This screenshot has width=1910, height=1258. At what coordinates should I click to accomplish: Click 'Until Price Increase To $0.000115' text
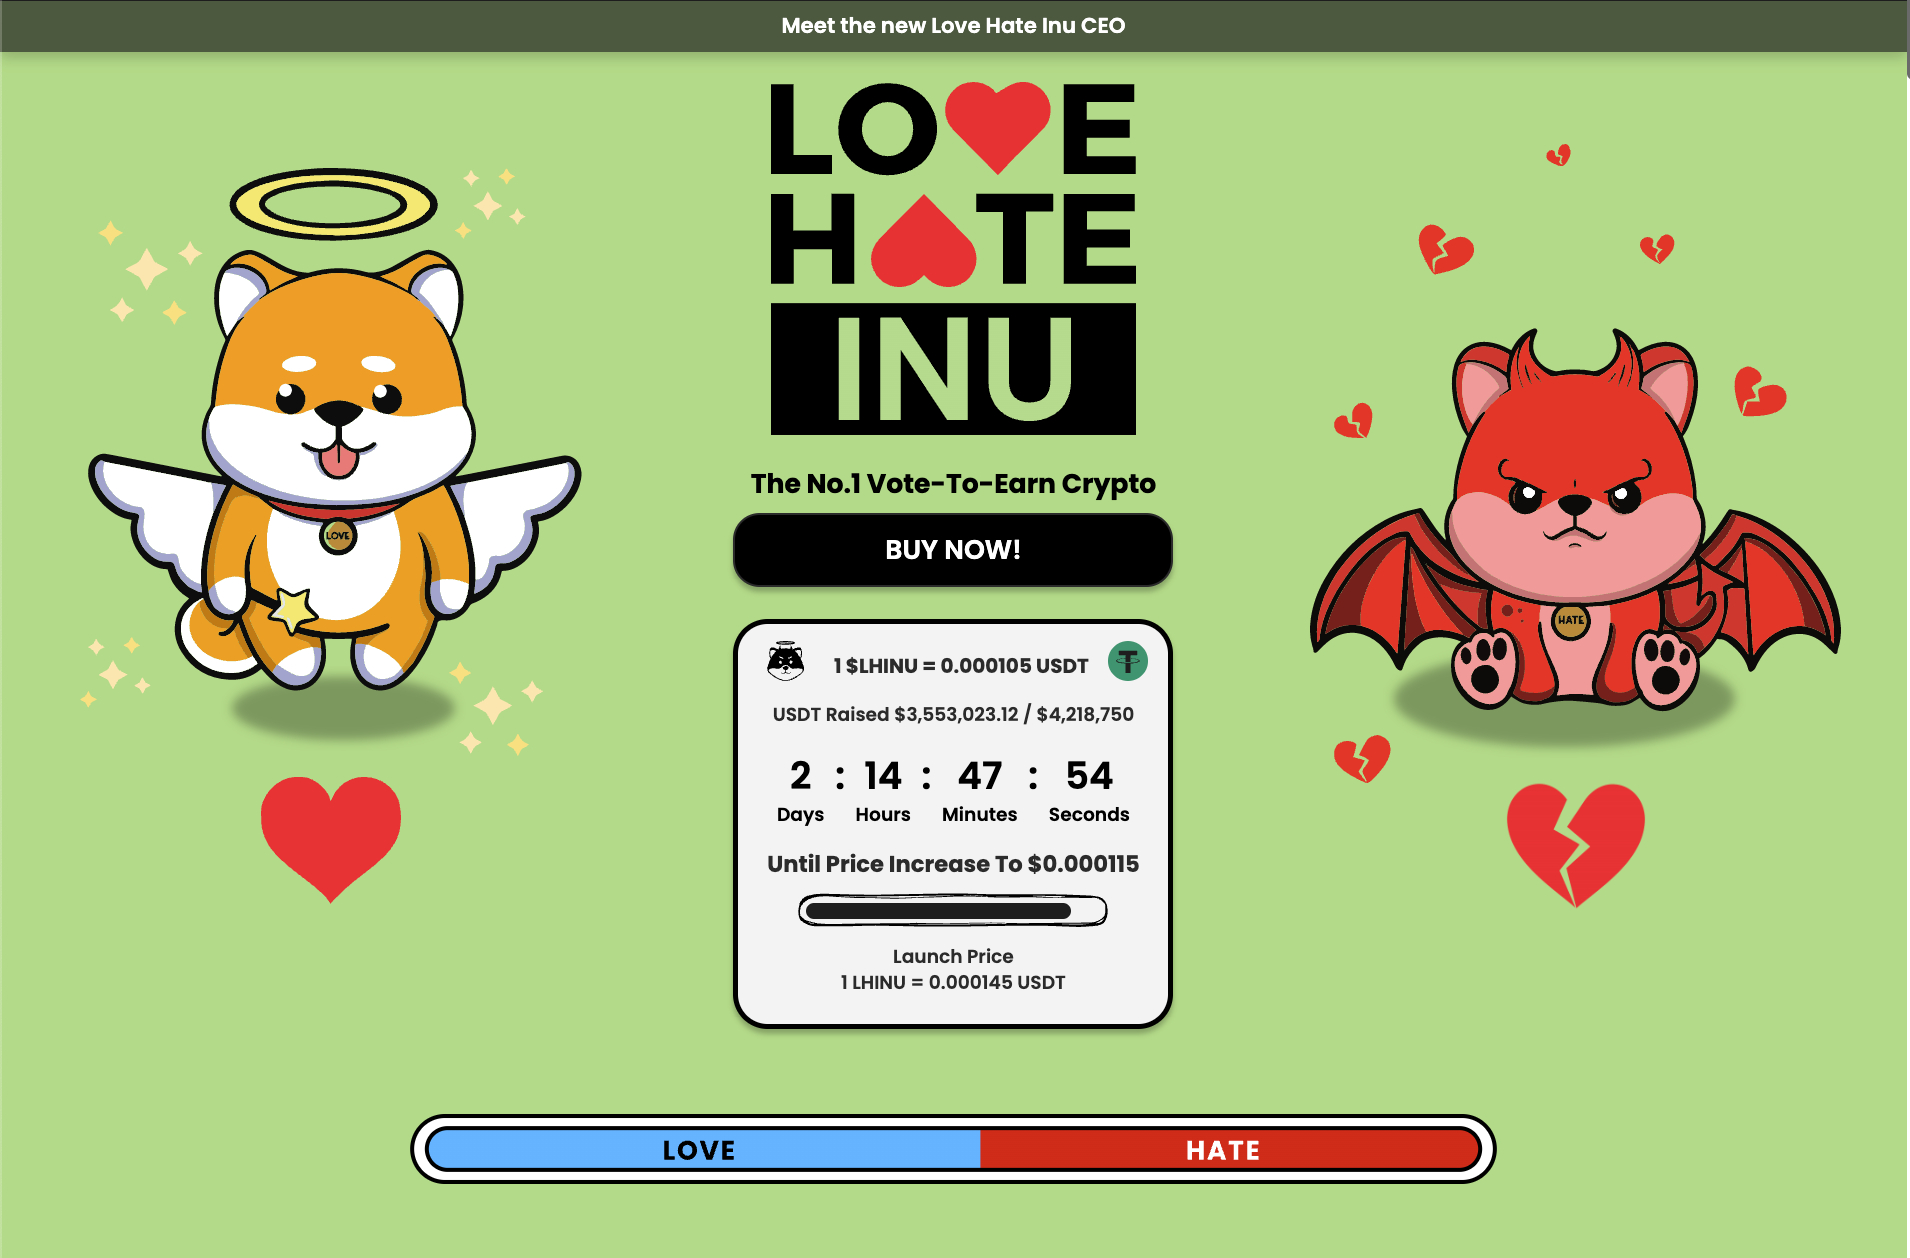[x=953, y=864]
